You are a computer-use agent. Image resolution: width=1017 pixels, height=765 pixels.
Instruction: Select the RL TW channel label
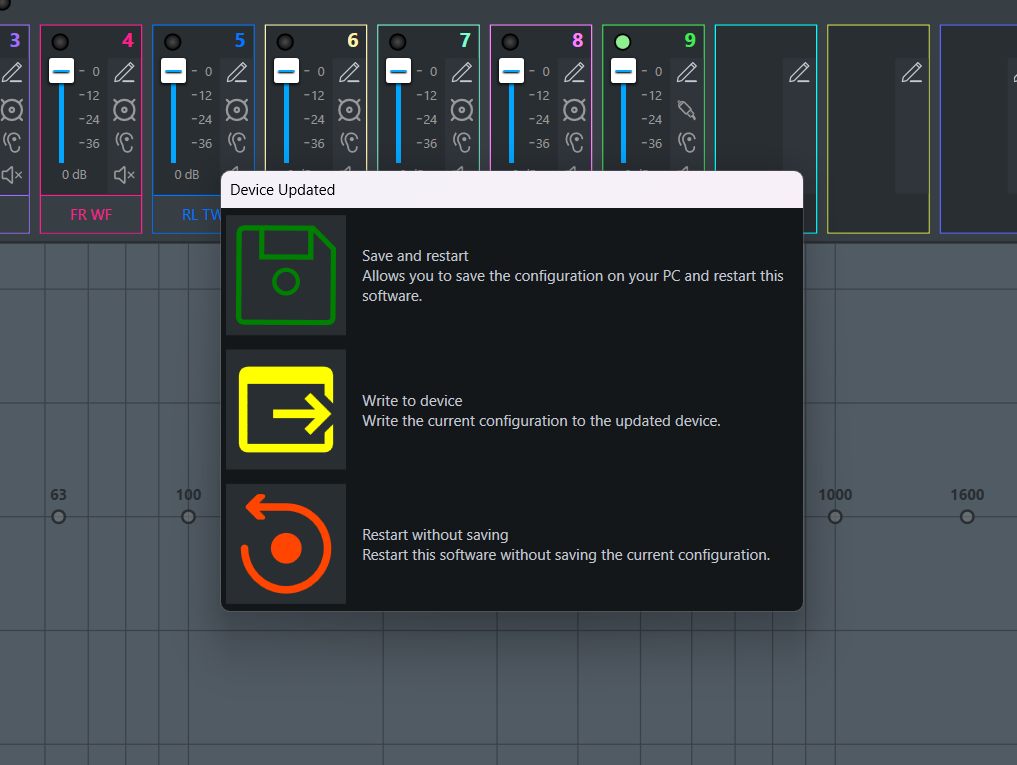(x=202, y=215)
